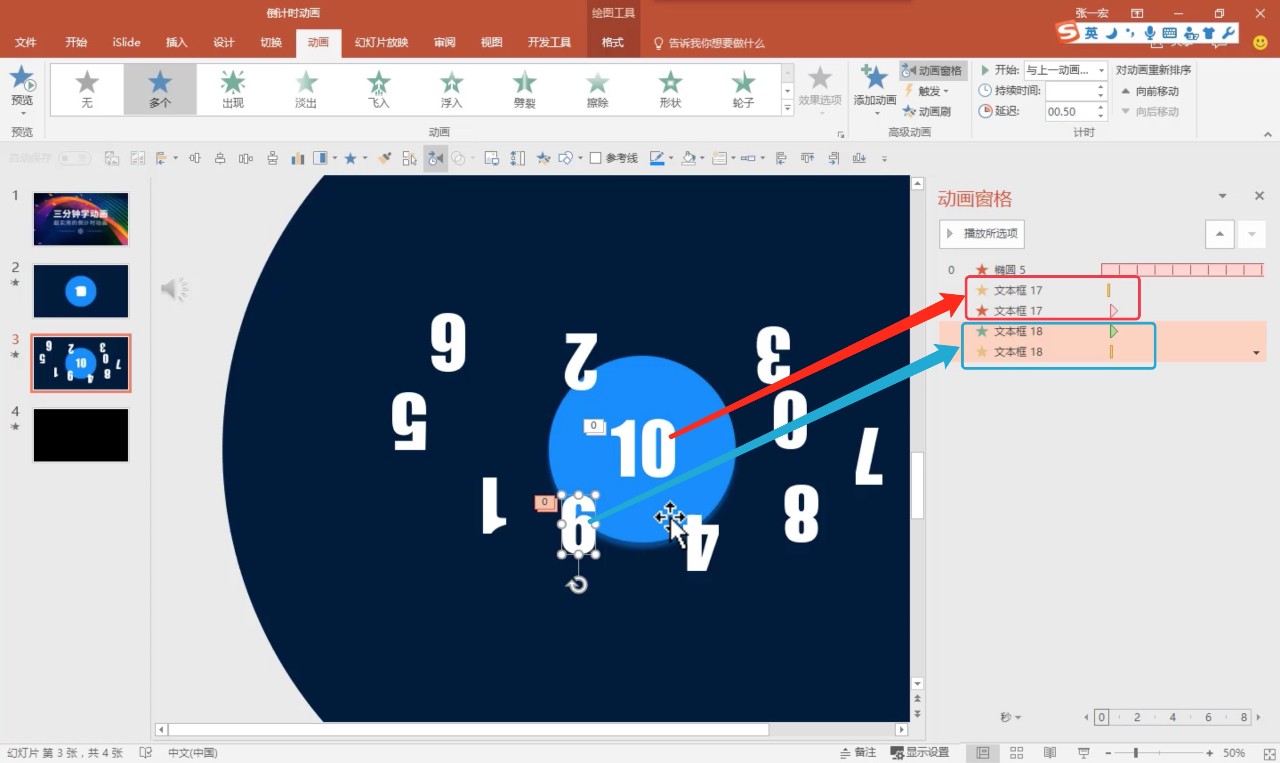Toggle the 自动保存 autosave switch
The width and height of the screenshot is (1280, 763).
(74, 158)
